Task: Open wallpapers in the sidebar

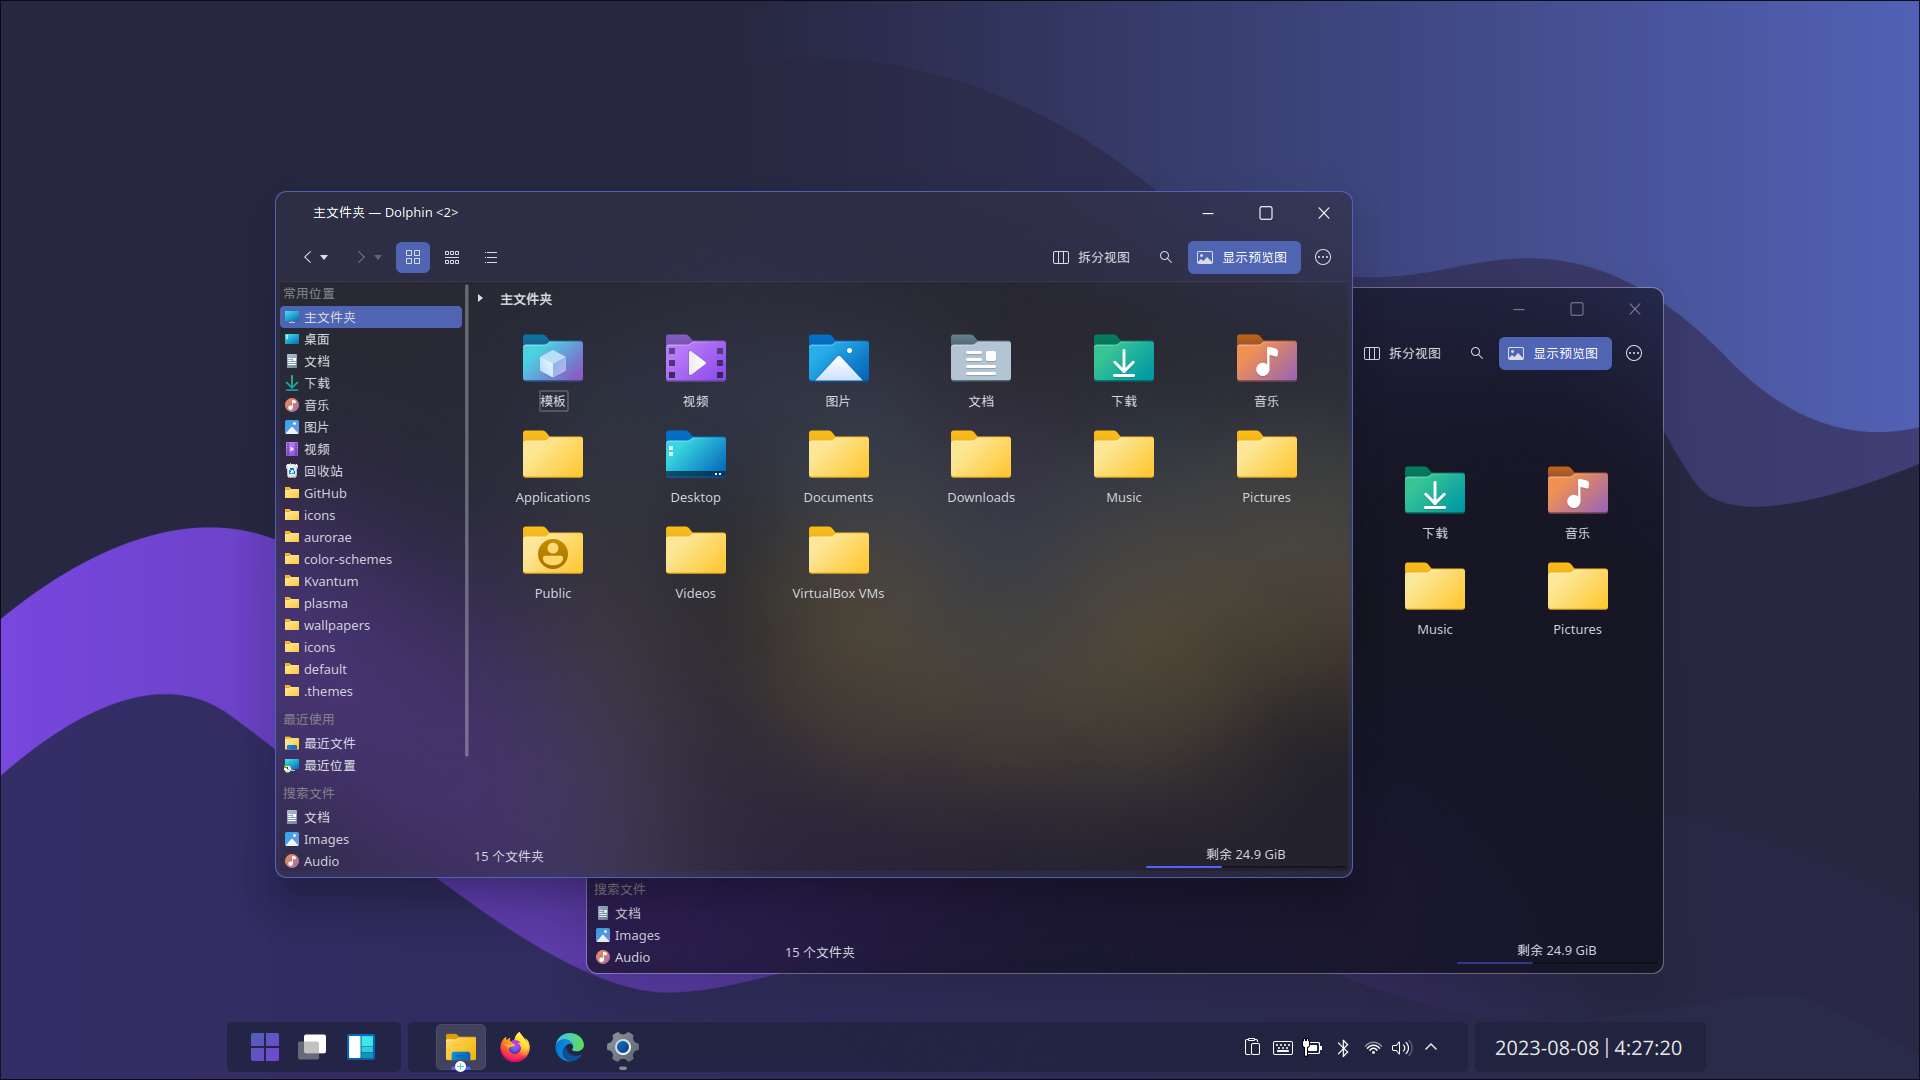Action: pyautogui.click(x=371, y=625)
